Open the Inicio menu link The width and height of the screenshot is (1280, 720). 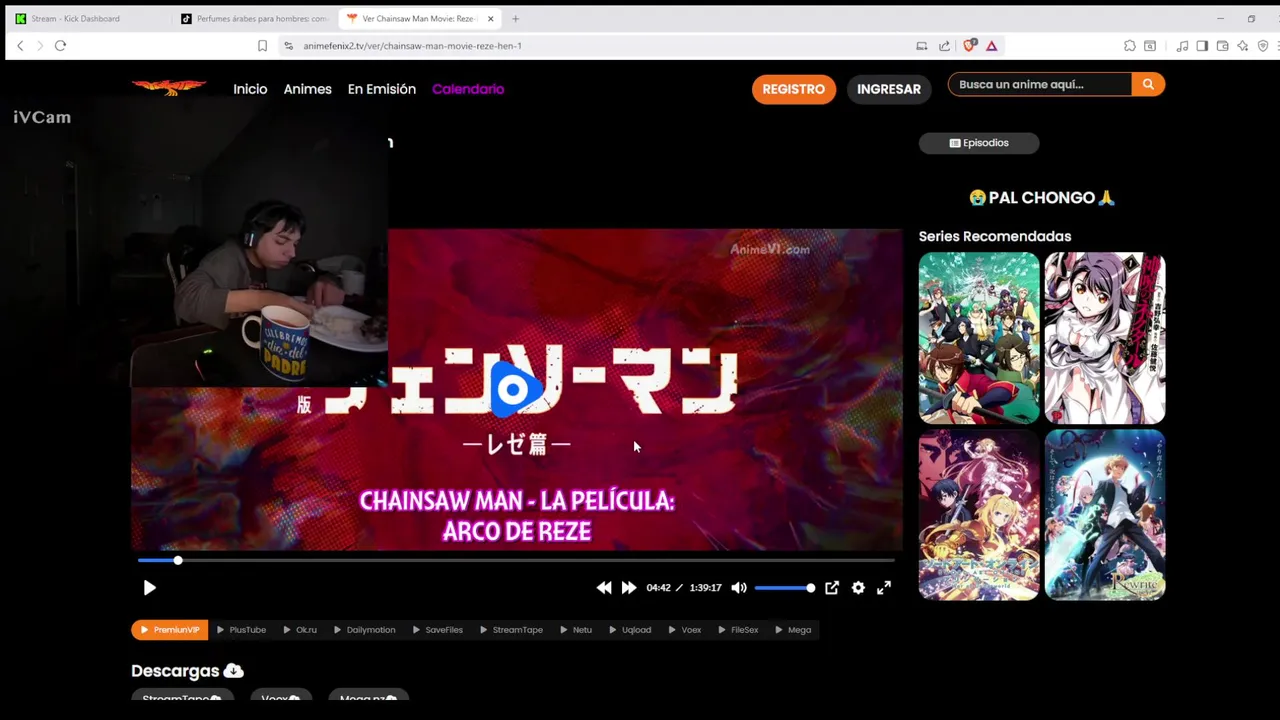pos(250,89)
